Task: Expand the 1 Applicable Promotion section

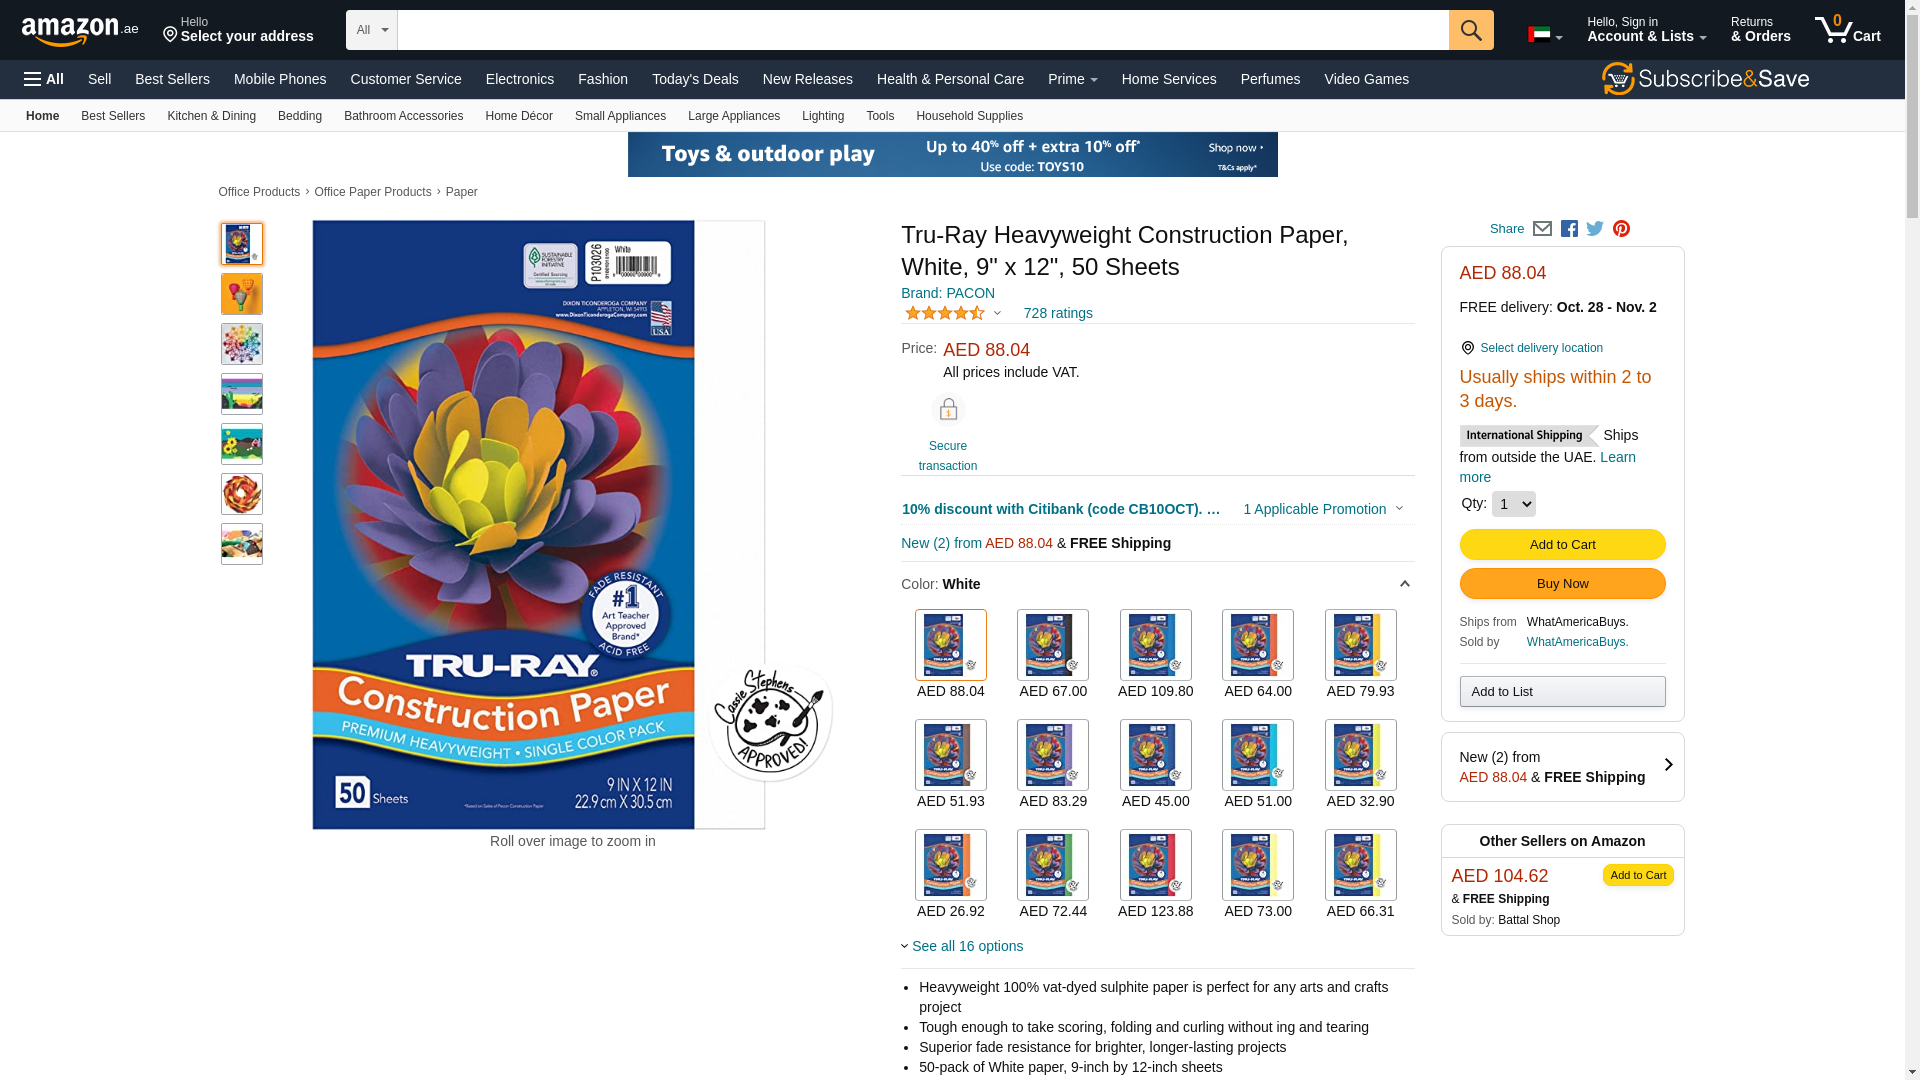Action: click(1323, 509)
